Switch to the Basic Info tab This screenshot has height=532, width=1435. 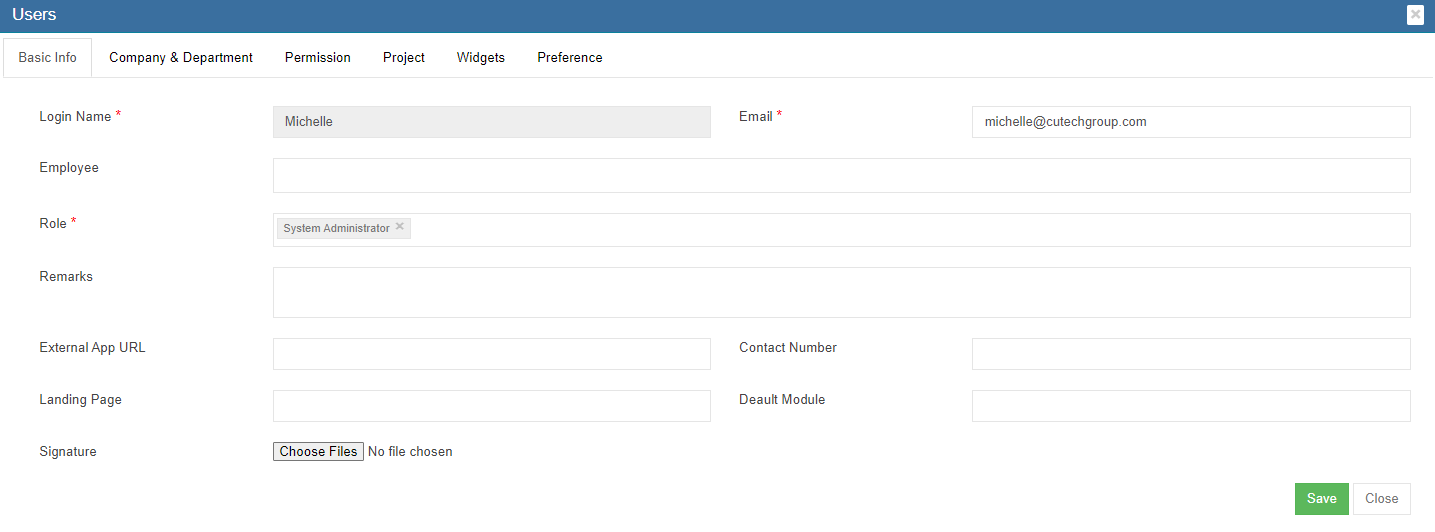pos(48,58)
